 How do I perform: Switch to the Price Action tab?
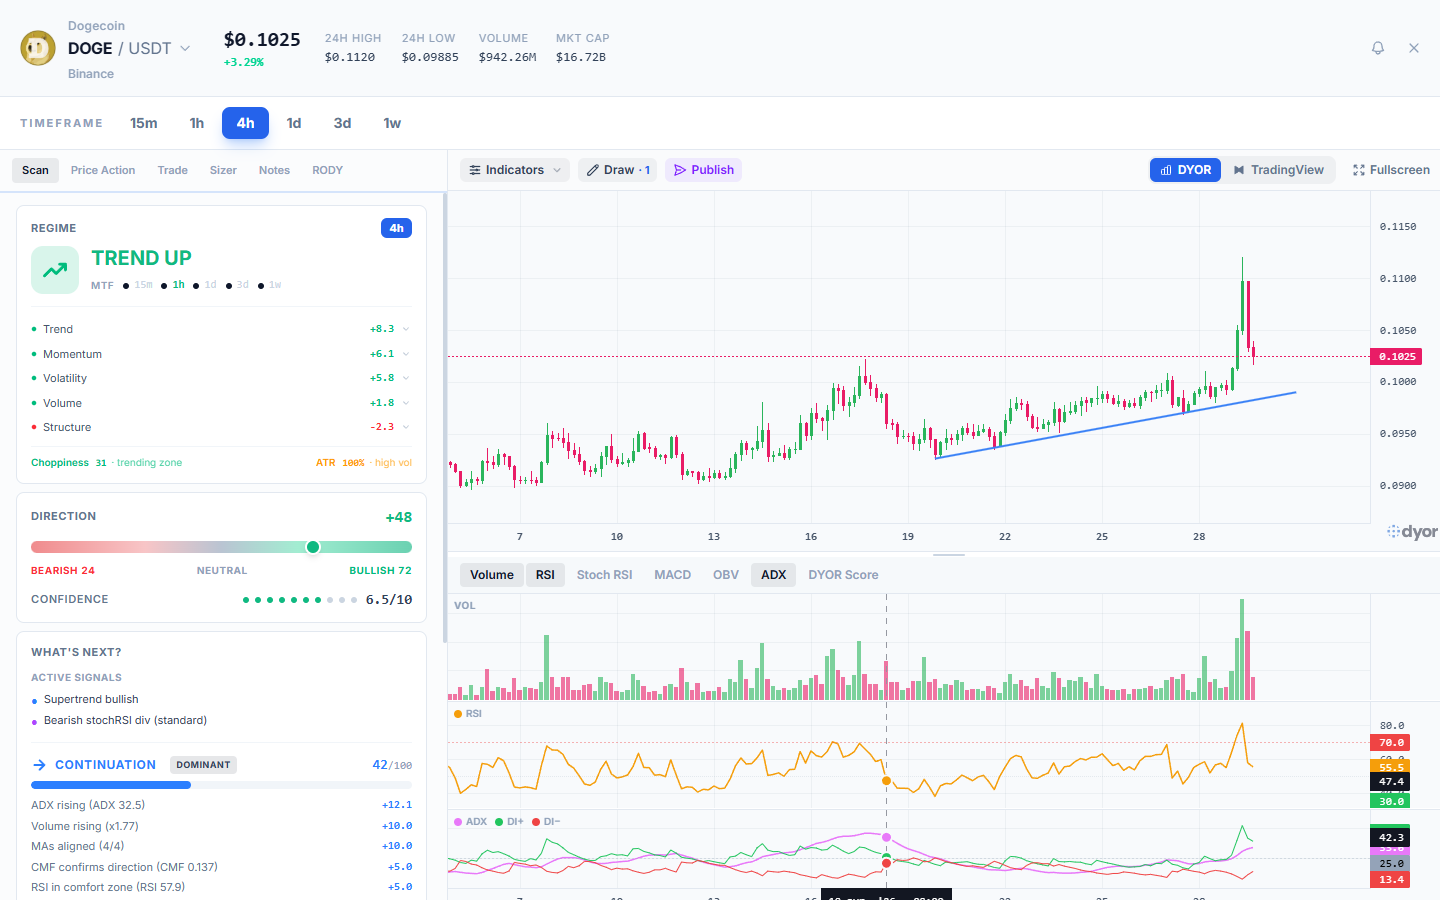(103, 170)
